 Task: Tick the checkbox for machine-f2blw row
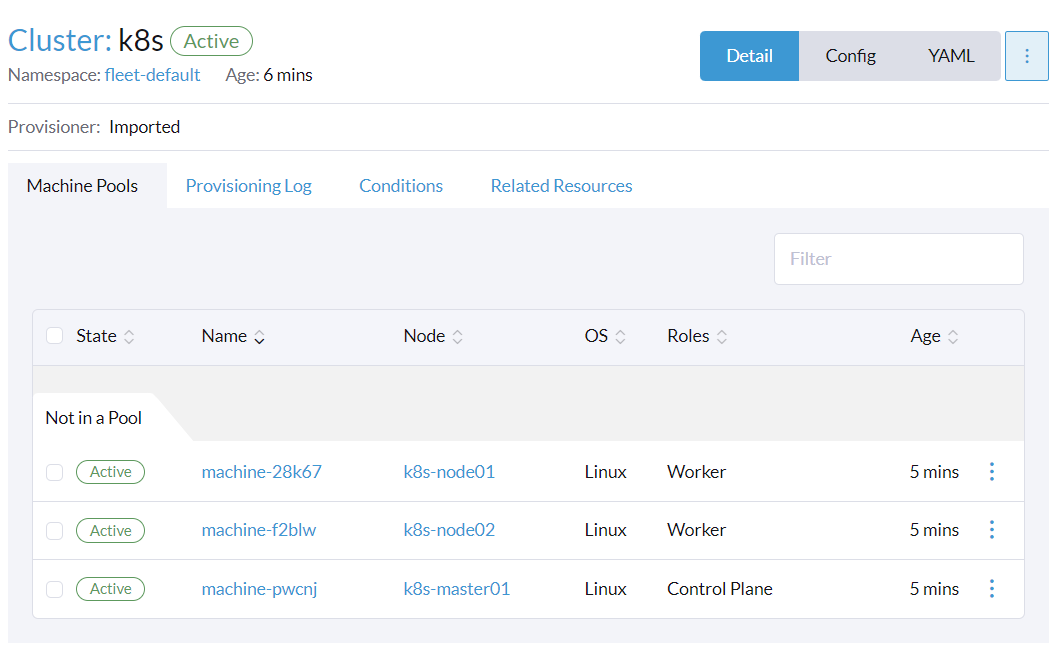pos(55,530)
